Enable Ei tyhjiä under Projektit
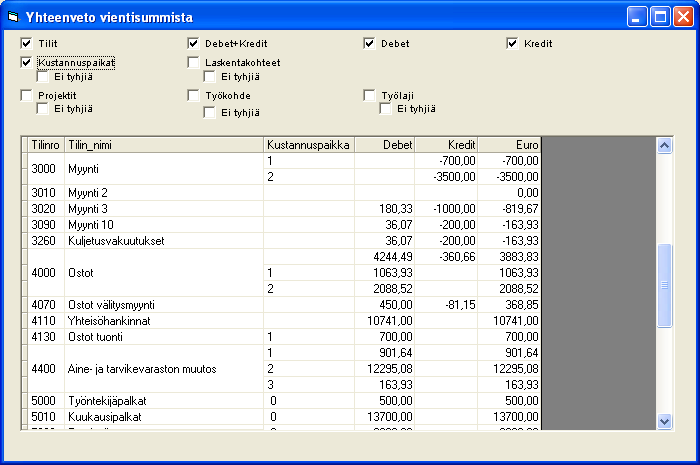The image size is (700, 465). (x=42, y=109)
